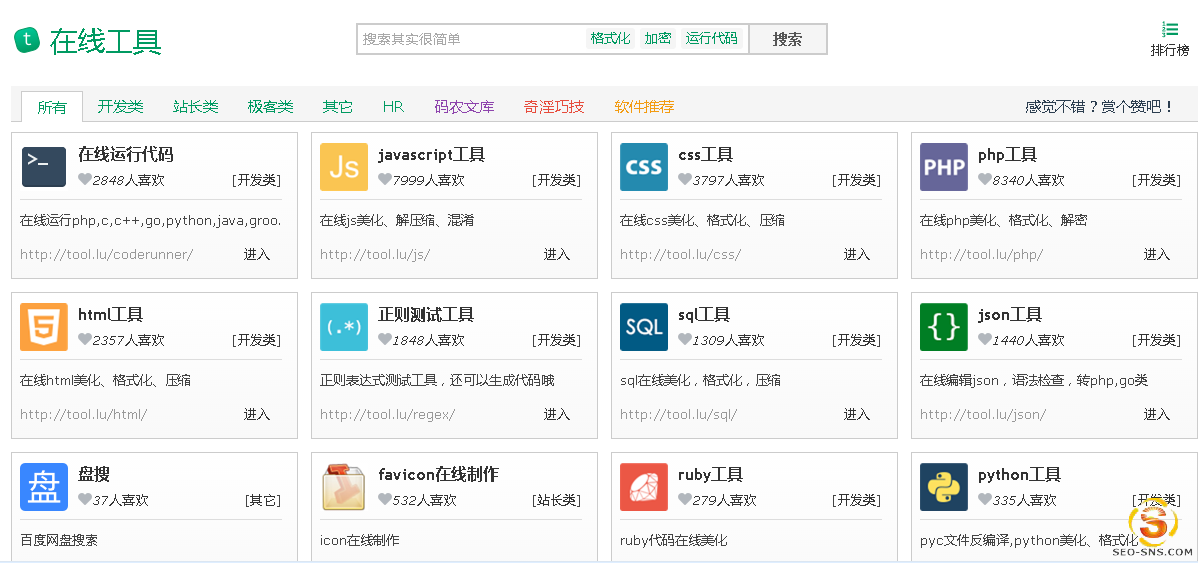The width and height of the screenshot is (1198, 563).
Task: Click 进入 in the php工具 card
Action: point(1157,254)
